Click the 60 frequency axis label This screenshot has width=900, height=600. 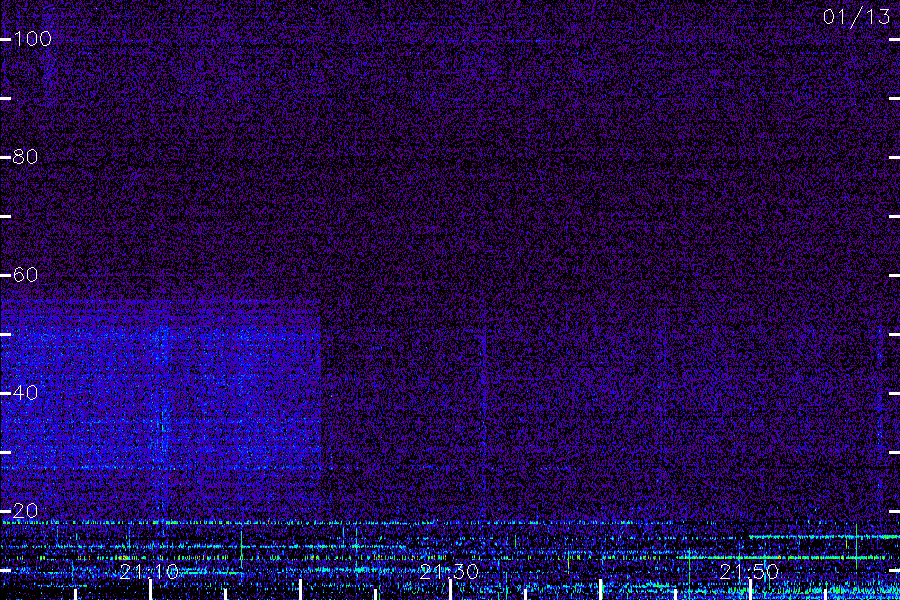tap(26, 274)
